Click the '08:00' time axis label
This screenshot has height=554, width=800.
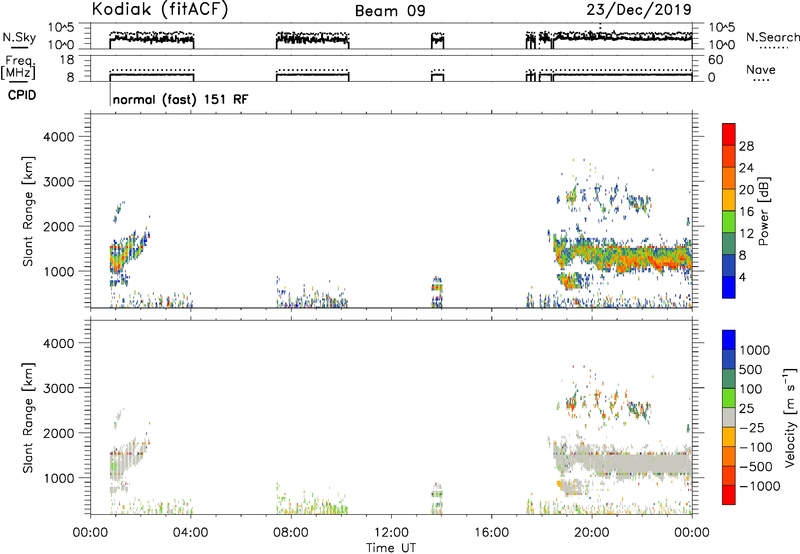pyautogui.click(x=291, y=533)
